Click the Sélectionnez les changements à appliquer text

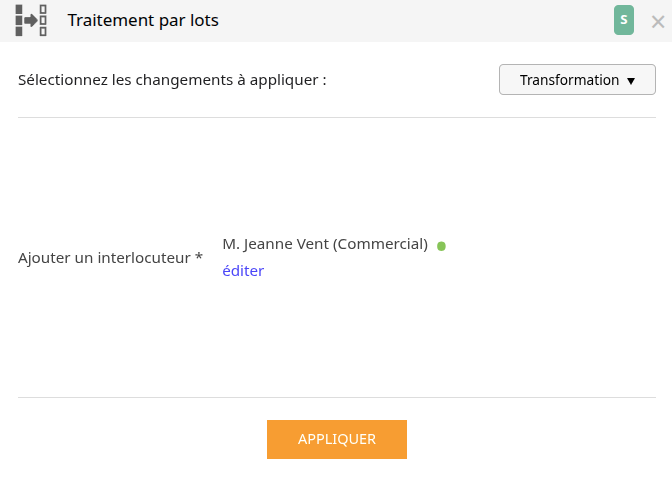tap(172, 80)
